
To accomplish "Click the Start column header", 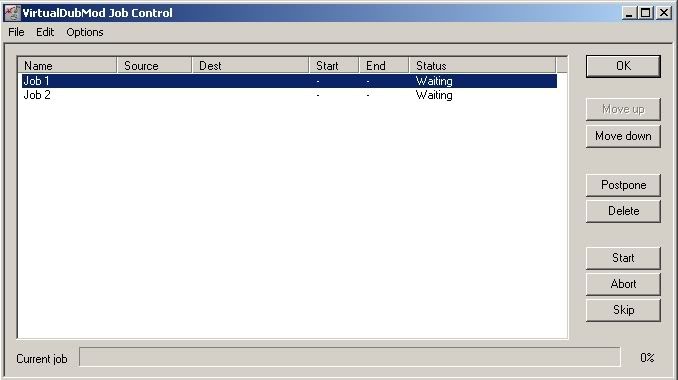I will 334,66.
